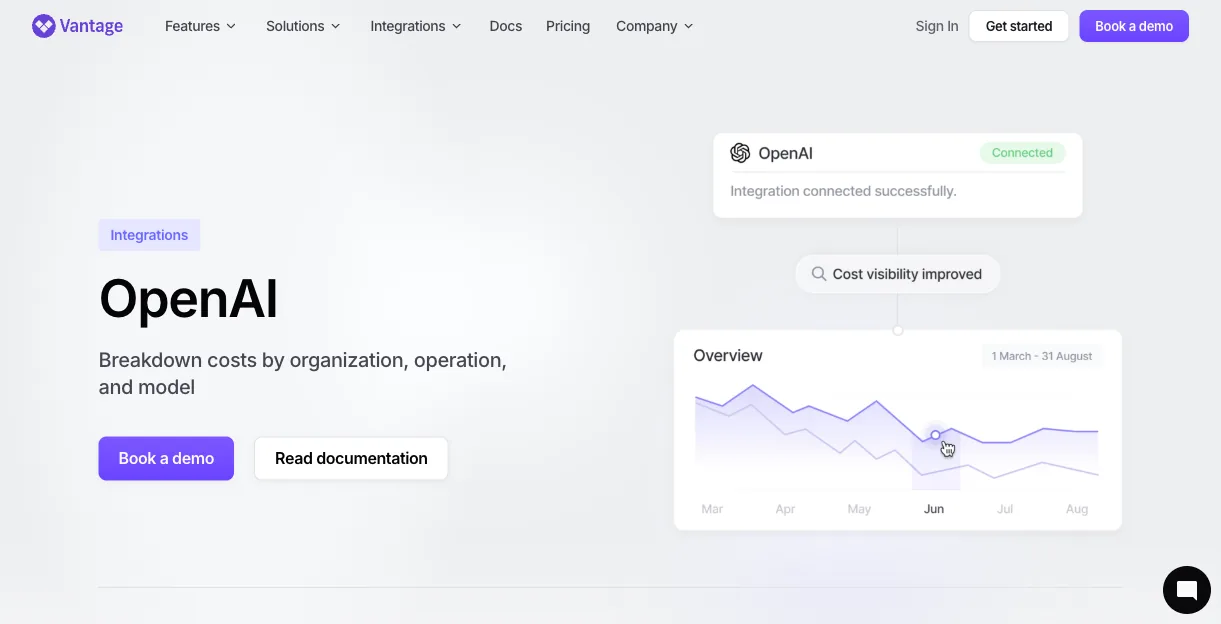Screen dimensions: 1221x624
Task: Expand the Features dropdown chevron
Action: click(x=231, y=27)
